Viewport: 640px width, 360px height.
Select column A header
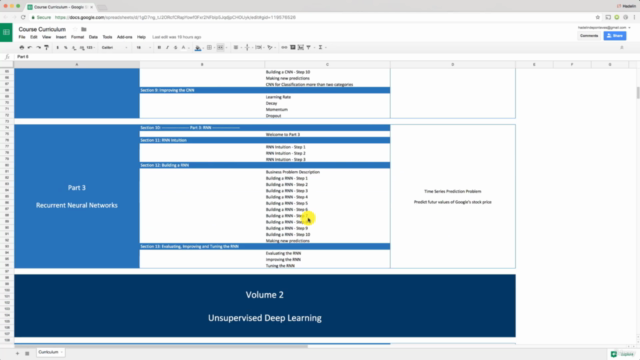click(x=77, y=64)
